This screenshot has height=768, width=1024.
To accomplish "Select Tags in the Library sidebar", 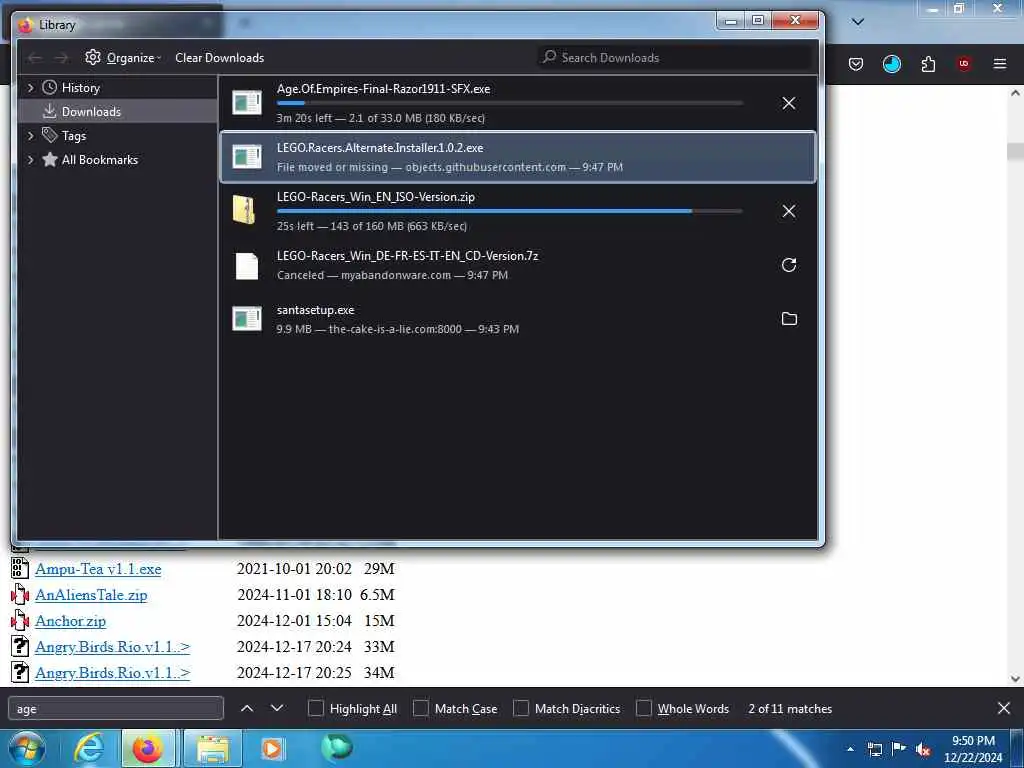I will pyautogui.click(x=118, y=135).
